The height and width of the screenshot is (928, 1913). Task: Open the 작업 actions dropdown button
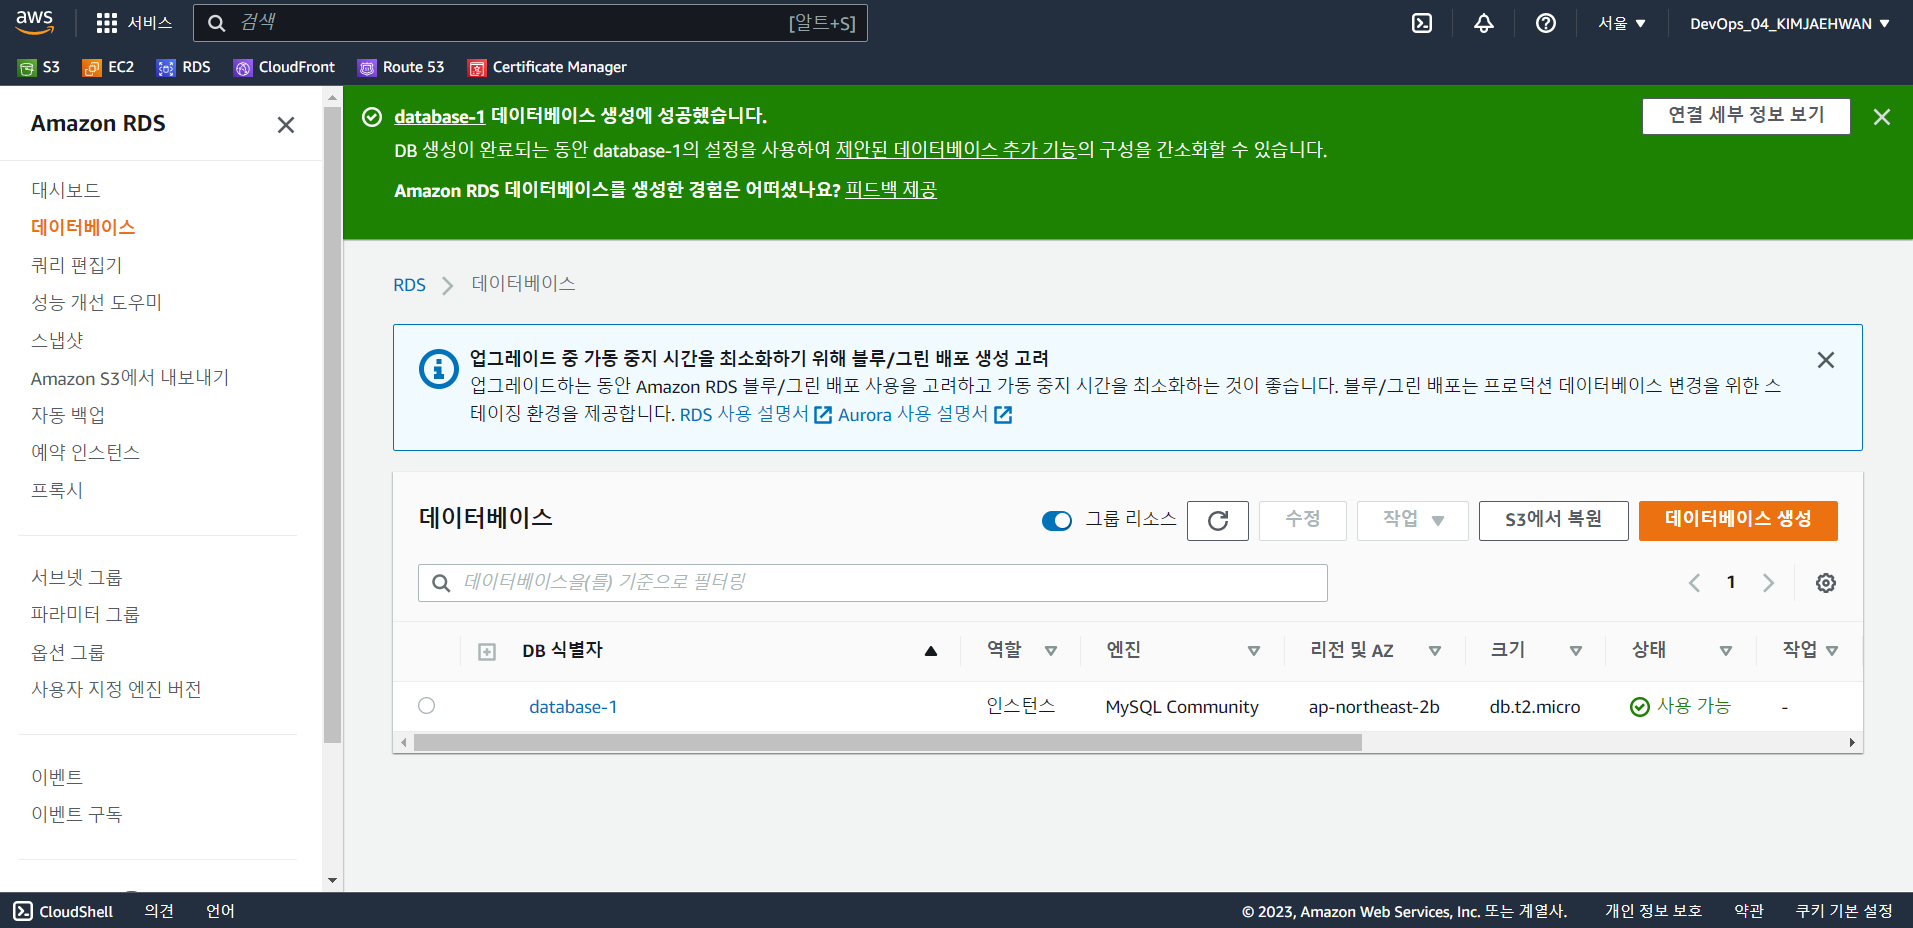pyautogui.click(x=1413, y=520)
